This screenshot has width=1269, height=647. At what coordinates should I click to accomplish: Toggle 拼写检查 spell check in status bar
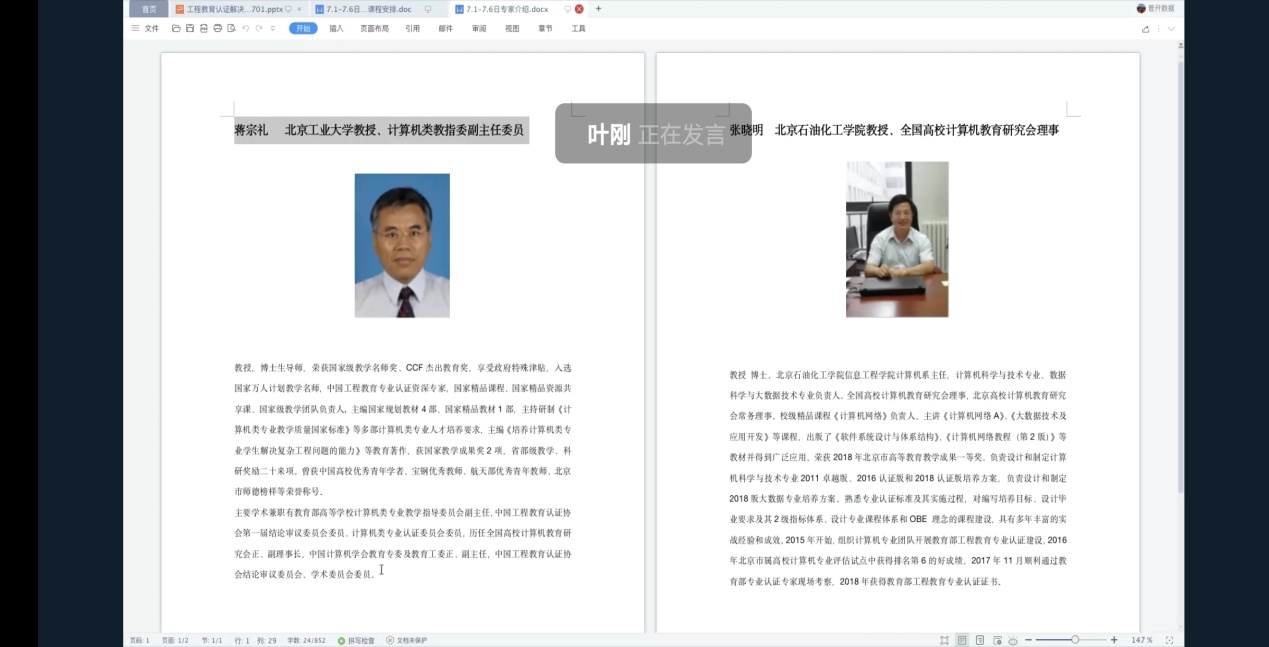tap(356, 640)
